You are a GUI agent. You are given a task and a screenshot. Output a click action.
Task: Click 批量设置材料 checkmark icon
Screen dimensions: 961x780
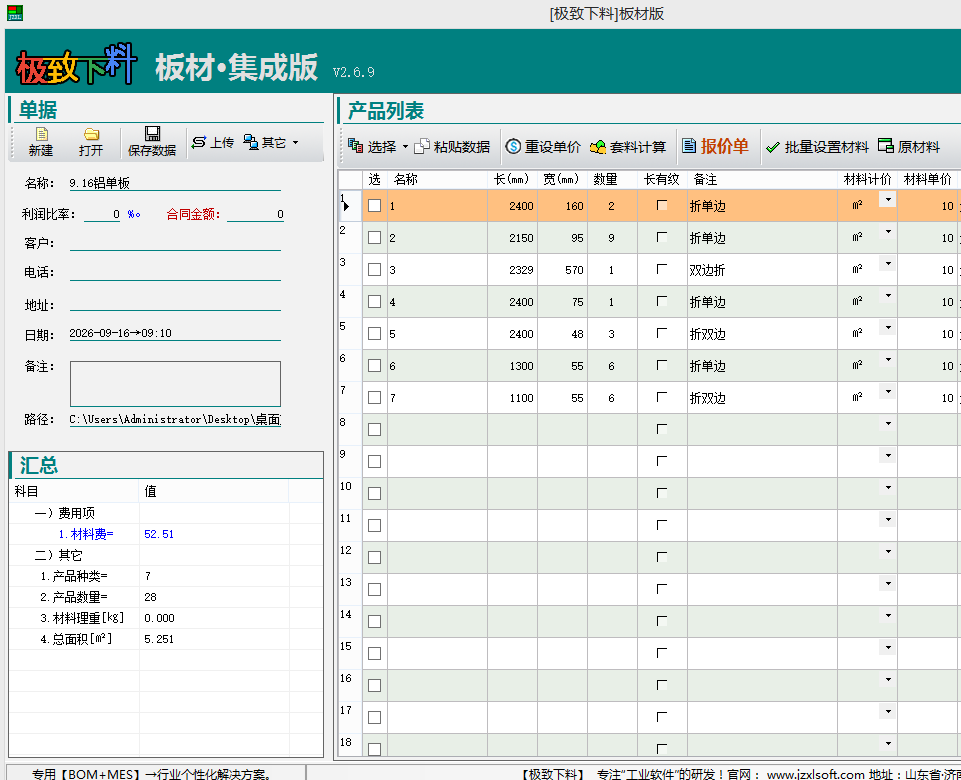[x=773, y=147]
